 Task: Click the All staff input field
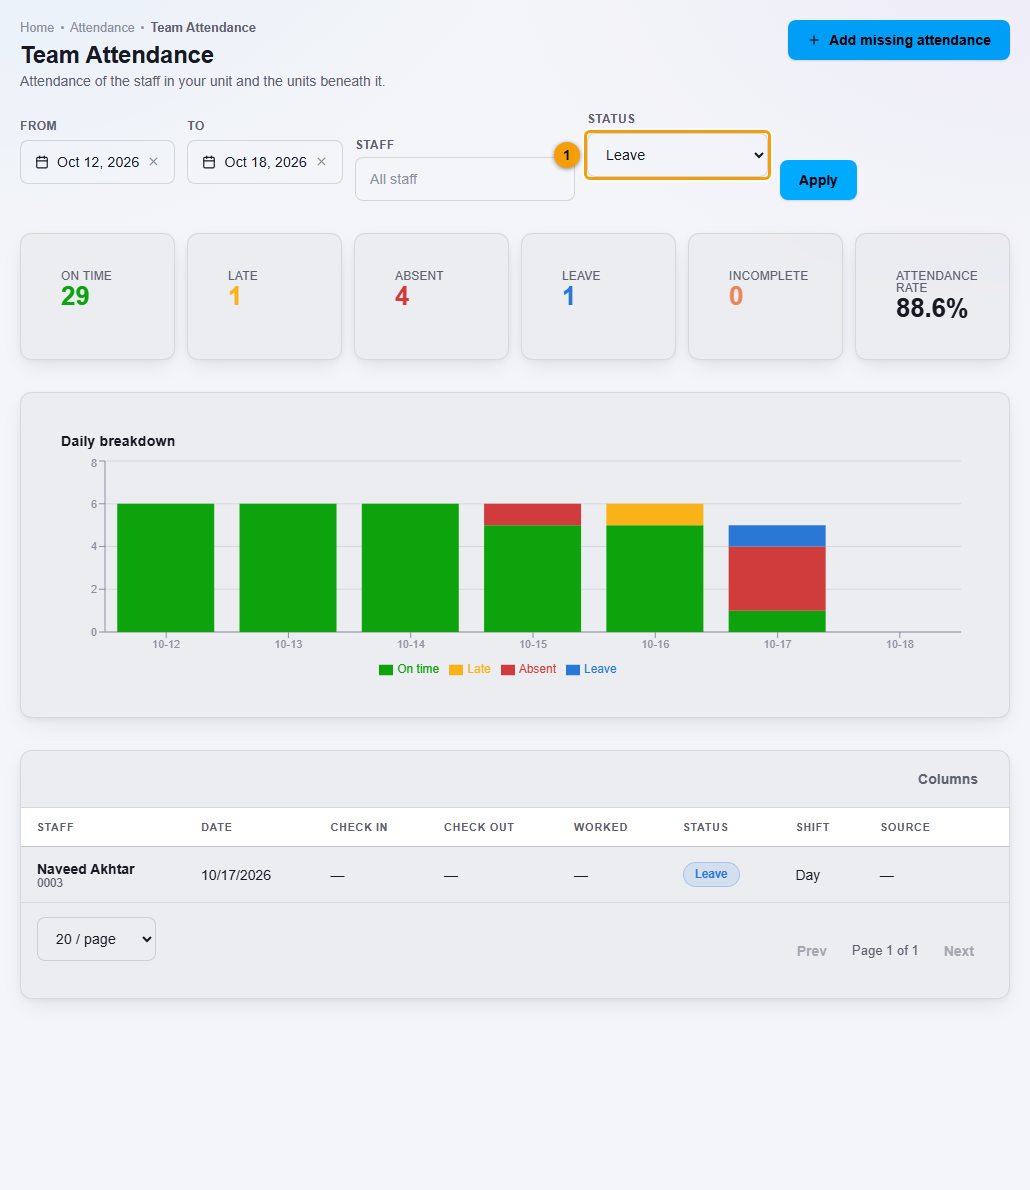(x=465, y=179)
